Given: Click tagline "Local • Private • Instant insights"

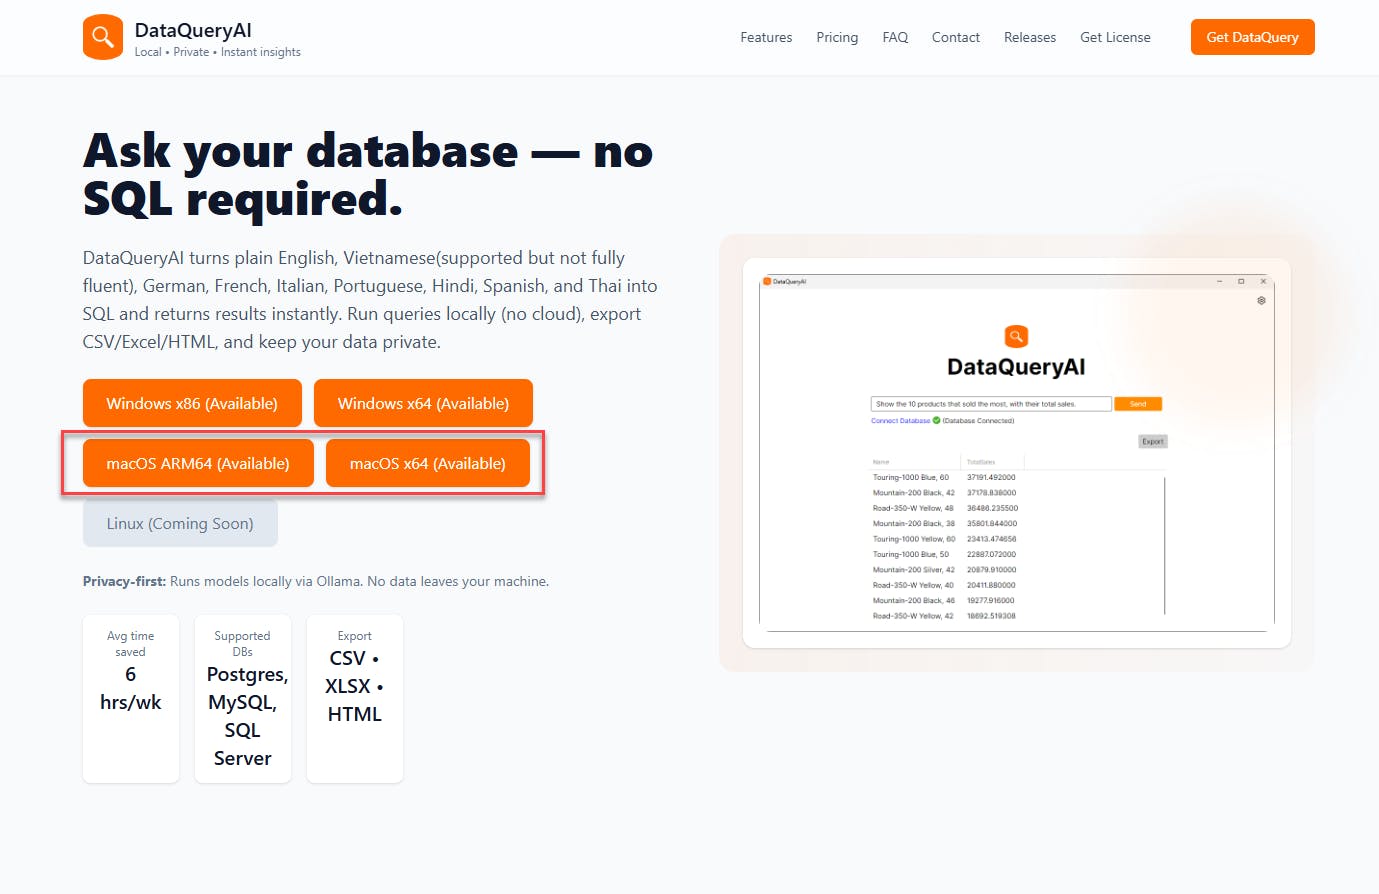Looking at the screenshot, I should [x=218, y=52].
